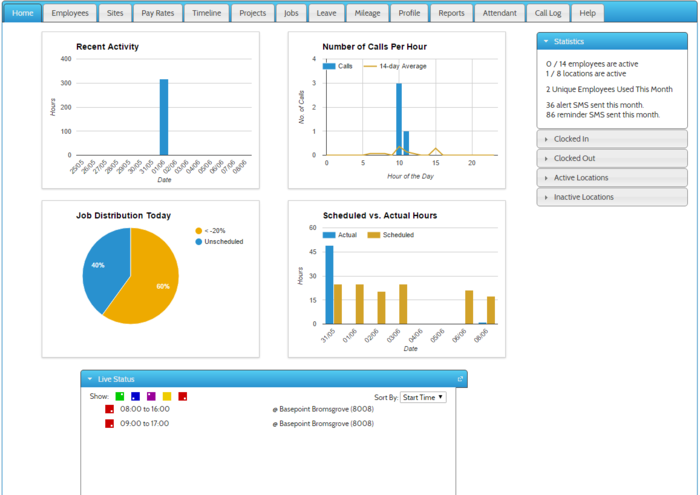The image size is (700, 495).
Task: Expand the Clocked In panel
Action: [612, 139]
